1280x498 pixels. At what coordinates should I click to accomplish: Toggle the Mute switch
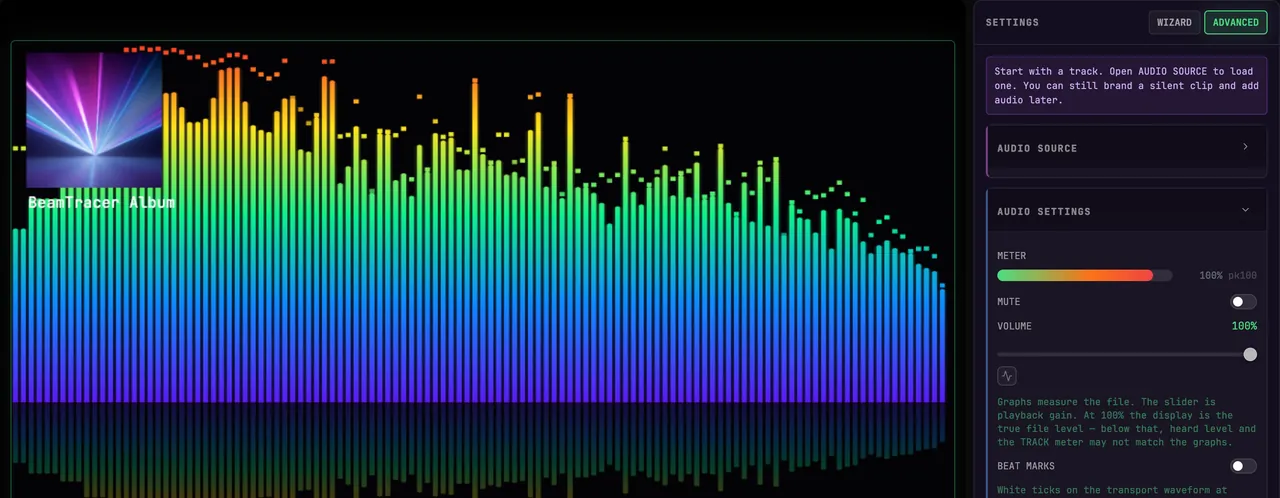point(1243,302)
